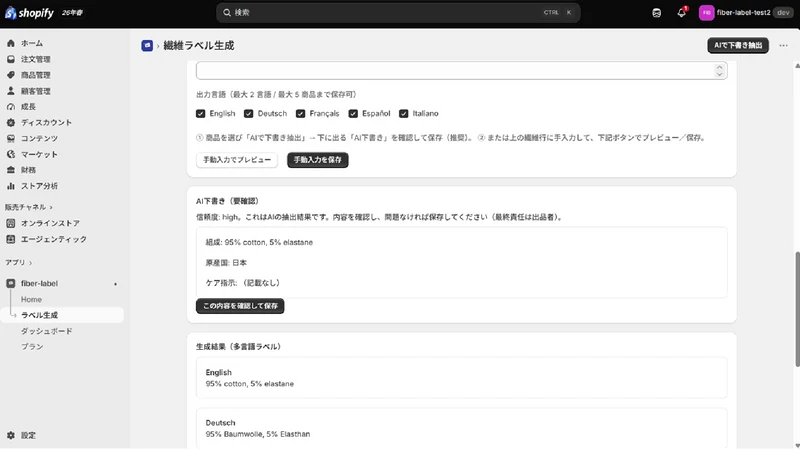Open 注文管理 in the sidebar
This screenshot has height=450, width=800.
click(x=35, y=59)
